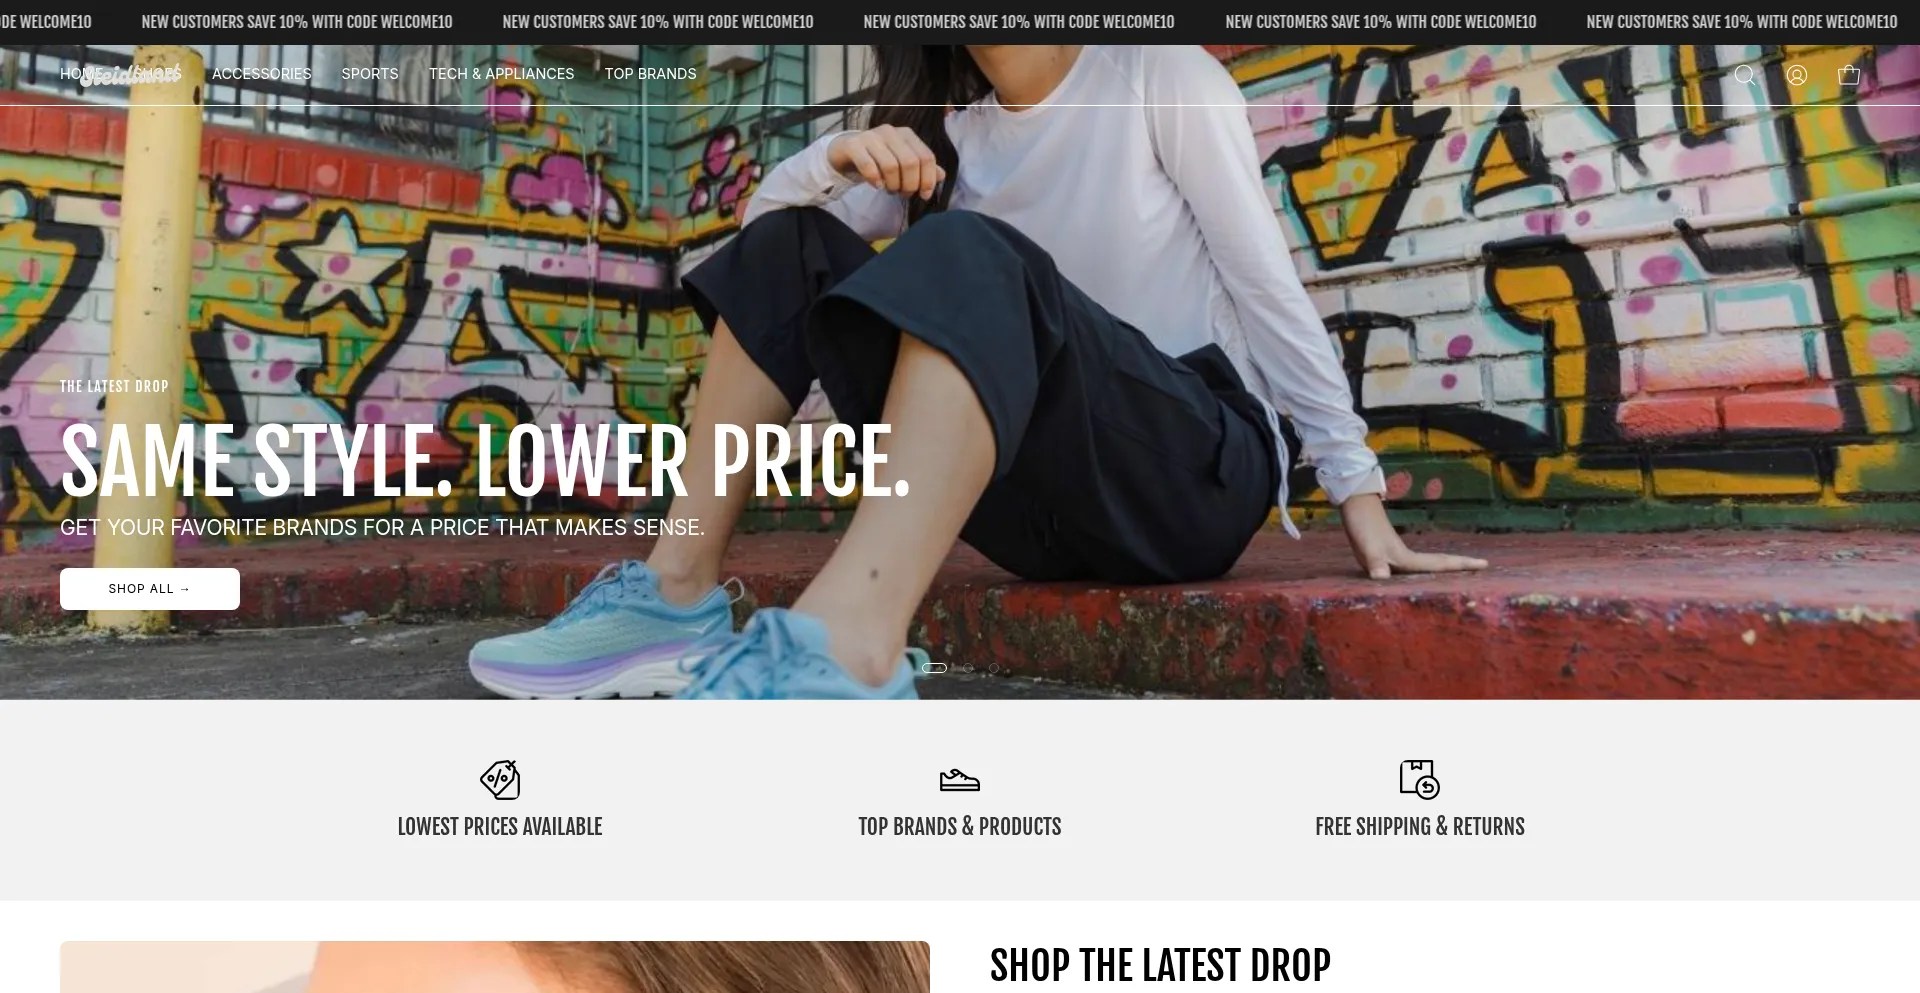Screen dimensions: 1920x993
Task: Go to the Home nav link
Action: tap(80, 74)
